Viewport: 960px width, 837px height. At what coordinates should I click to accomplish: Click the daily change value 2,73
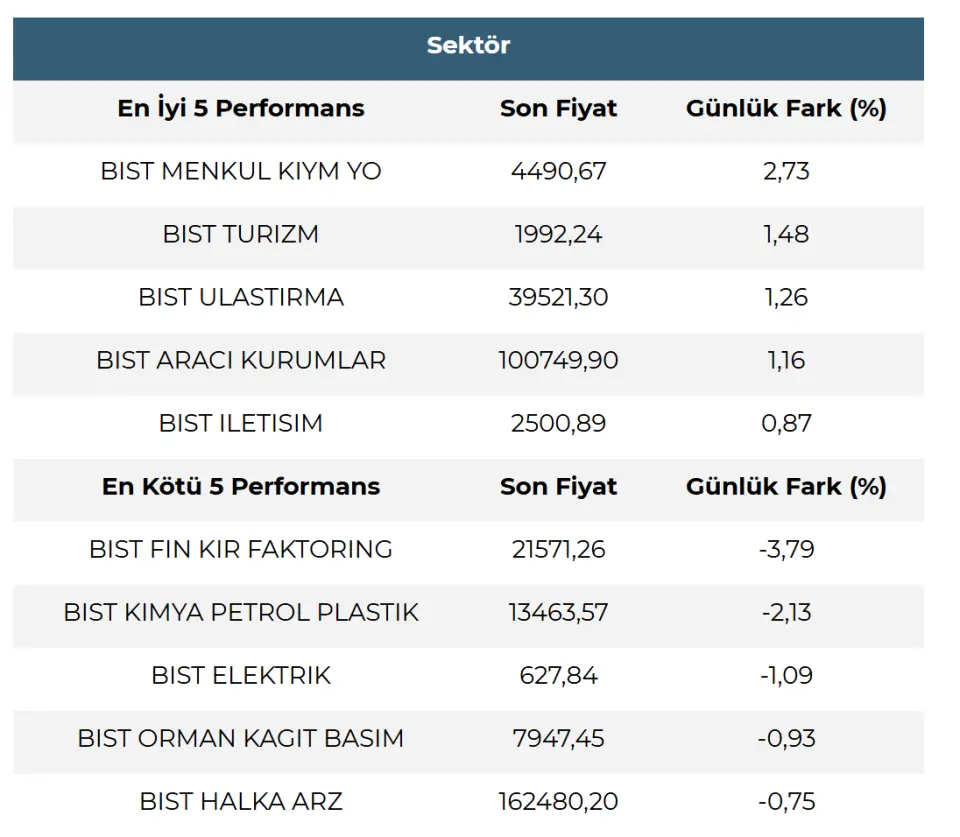[786, 171]
